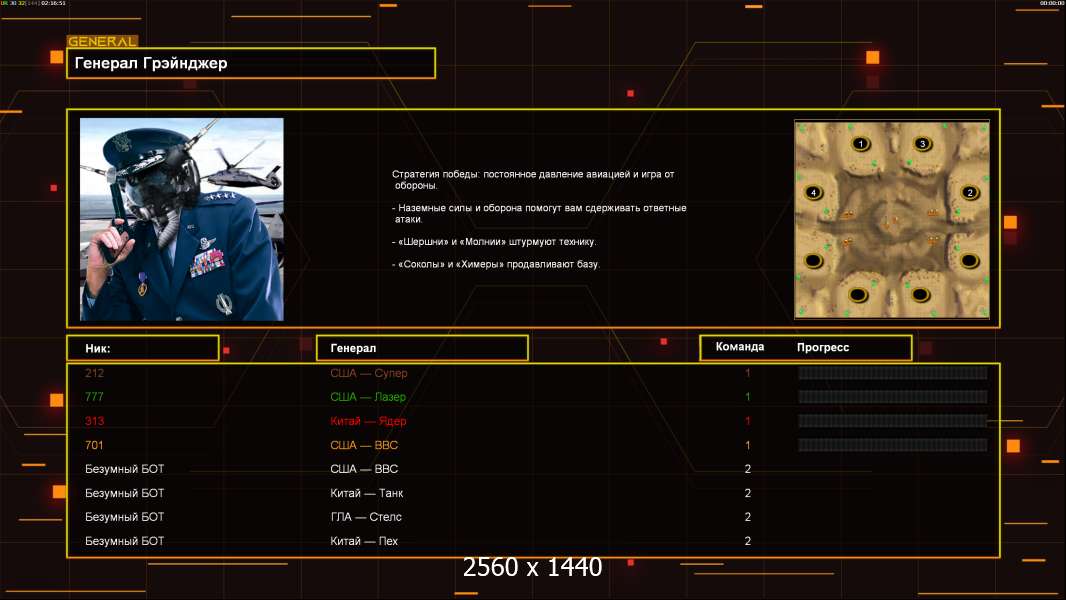1066x600 pixels.
Task: Click the progress bar for player 701
Action: pyautogui.click(x=892, y=445)
